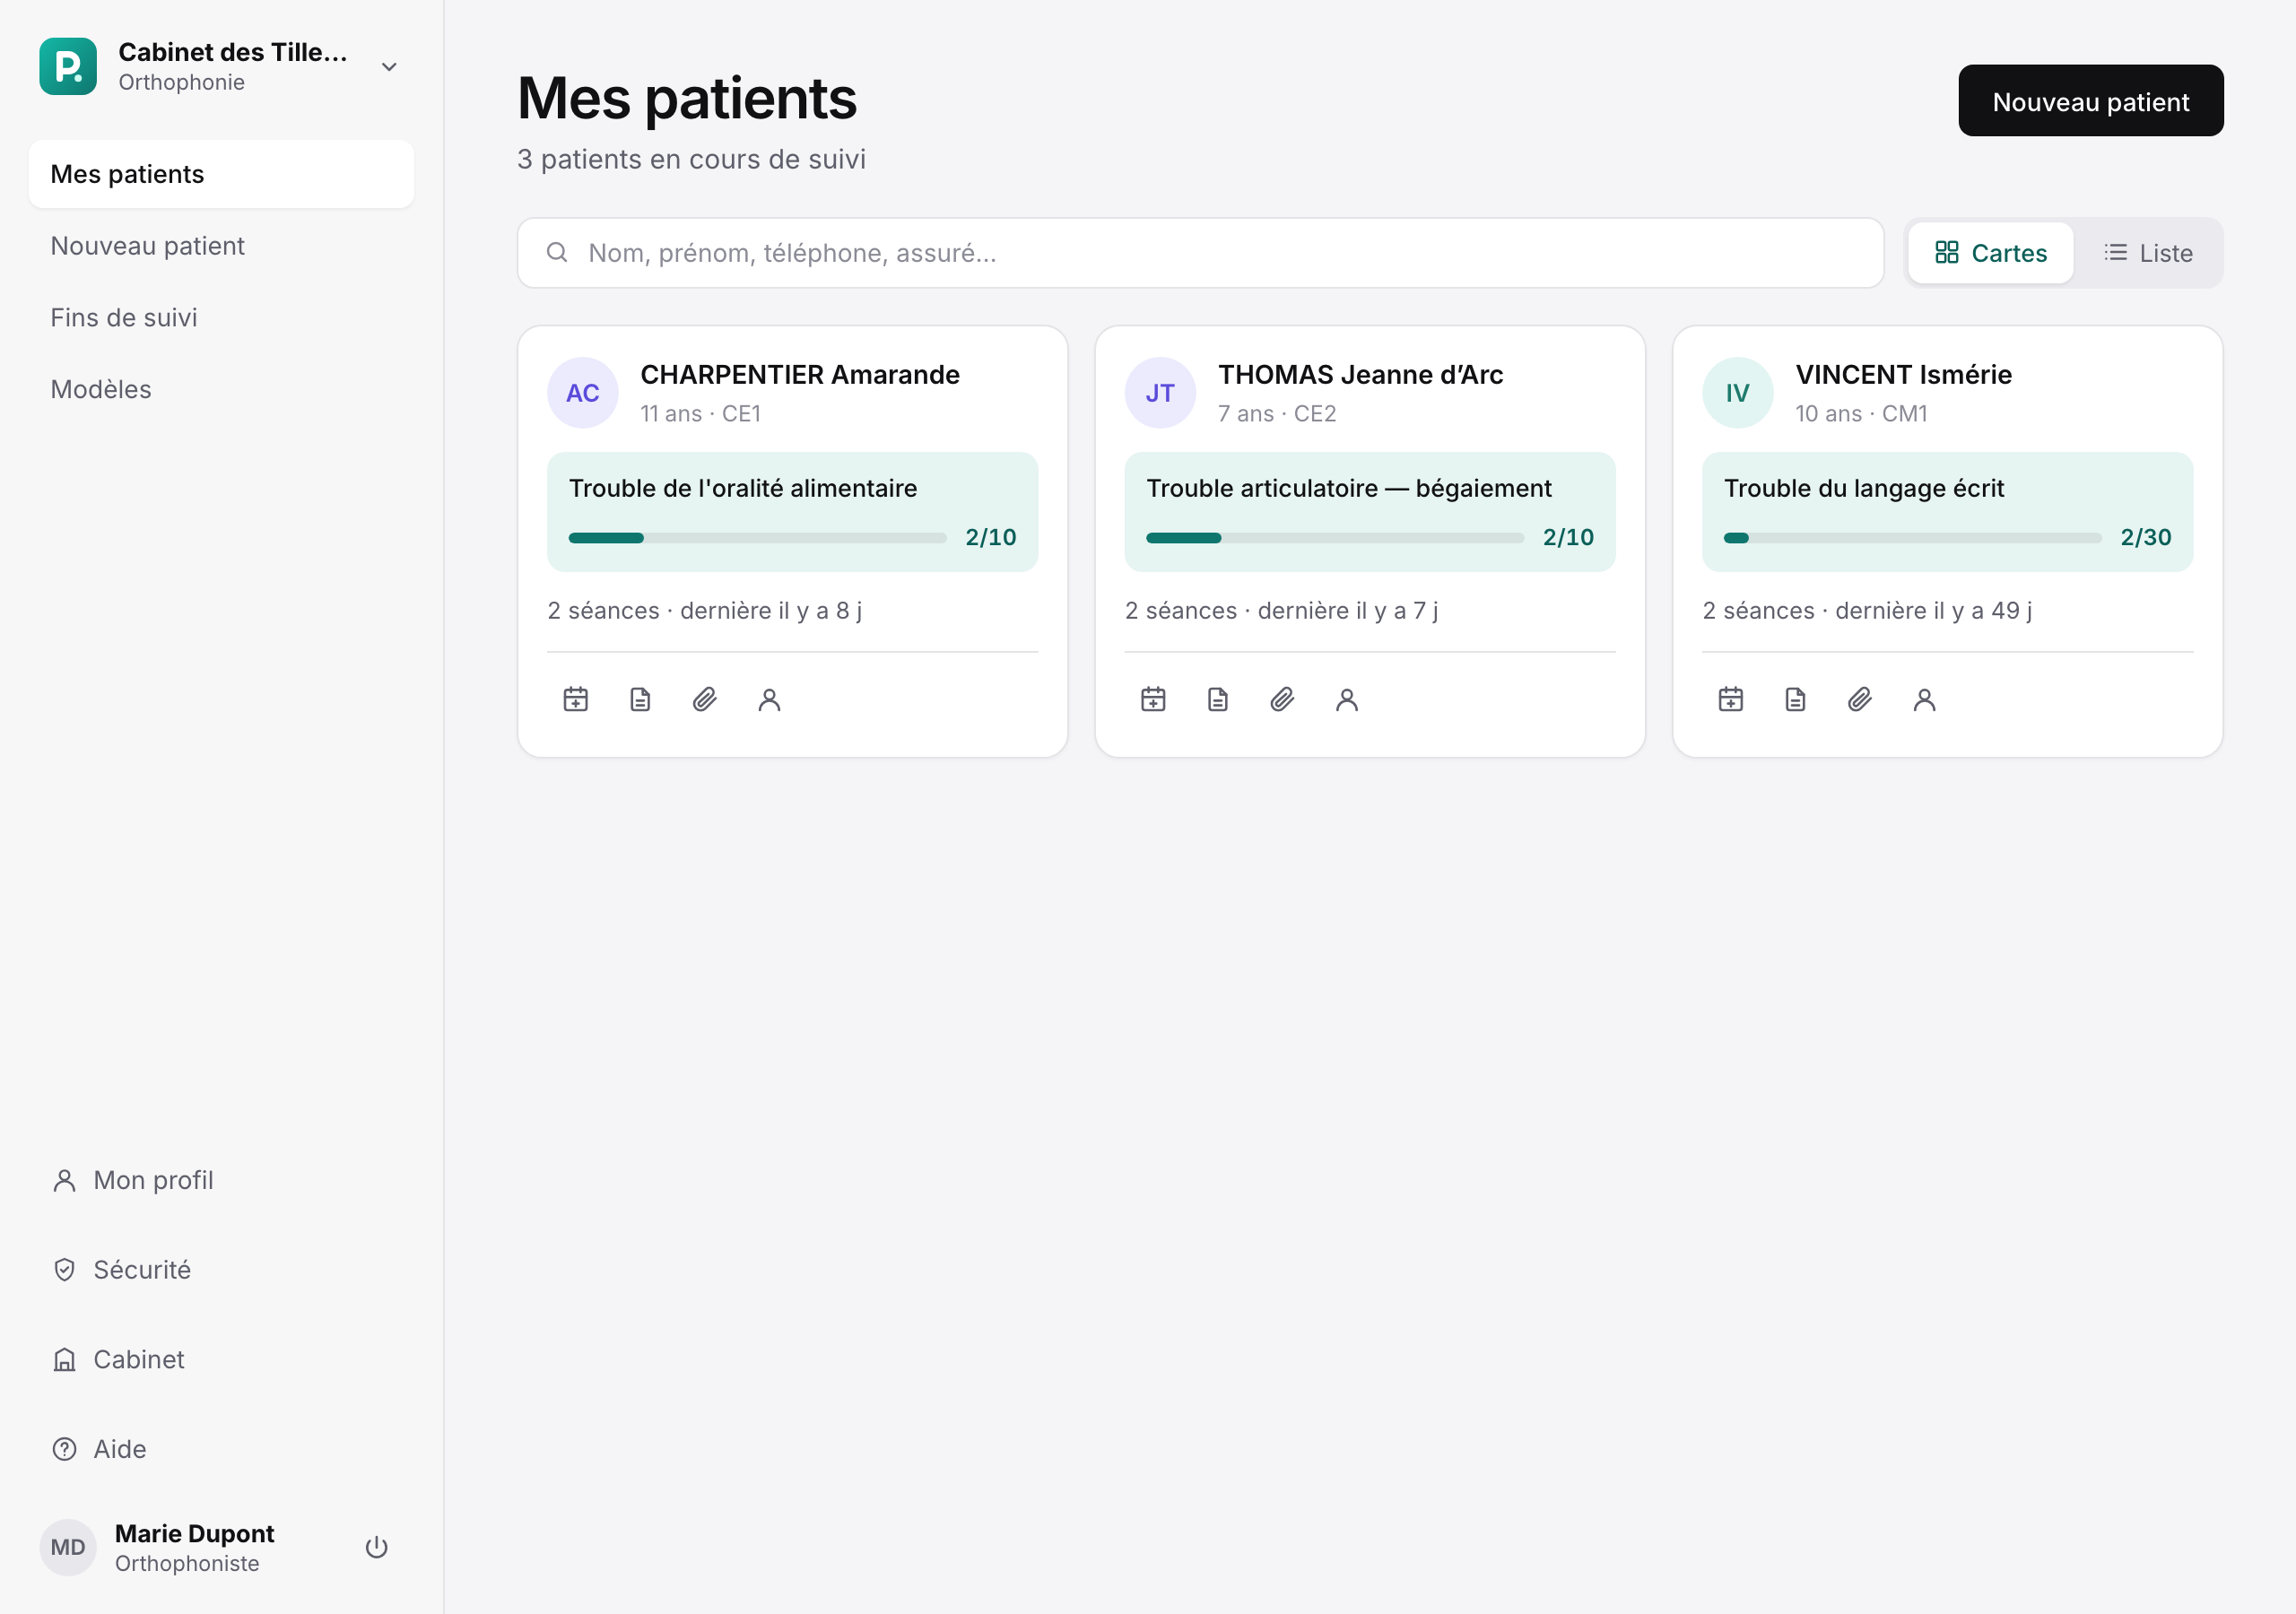Click the power logout icon near Marie Dupont

point(376,1547)
